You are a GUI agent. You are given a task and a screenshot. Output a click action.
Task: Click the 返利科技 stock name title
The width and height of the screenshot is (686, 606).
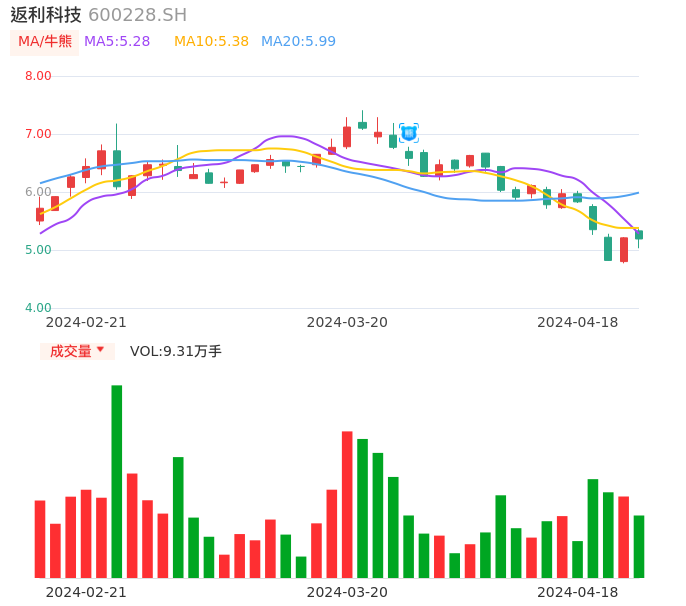pos(46,15)
